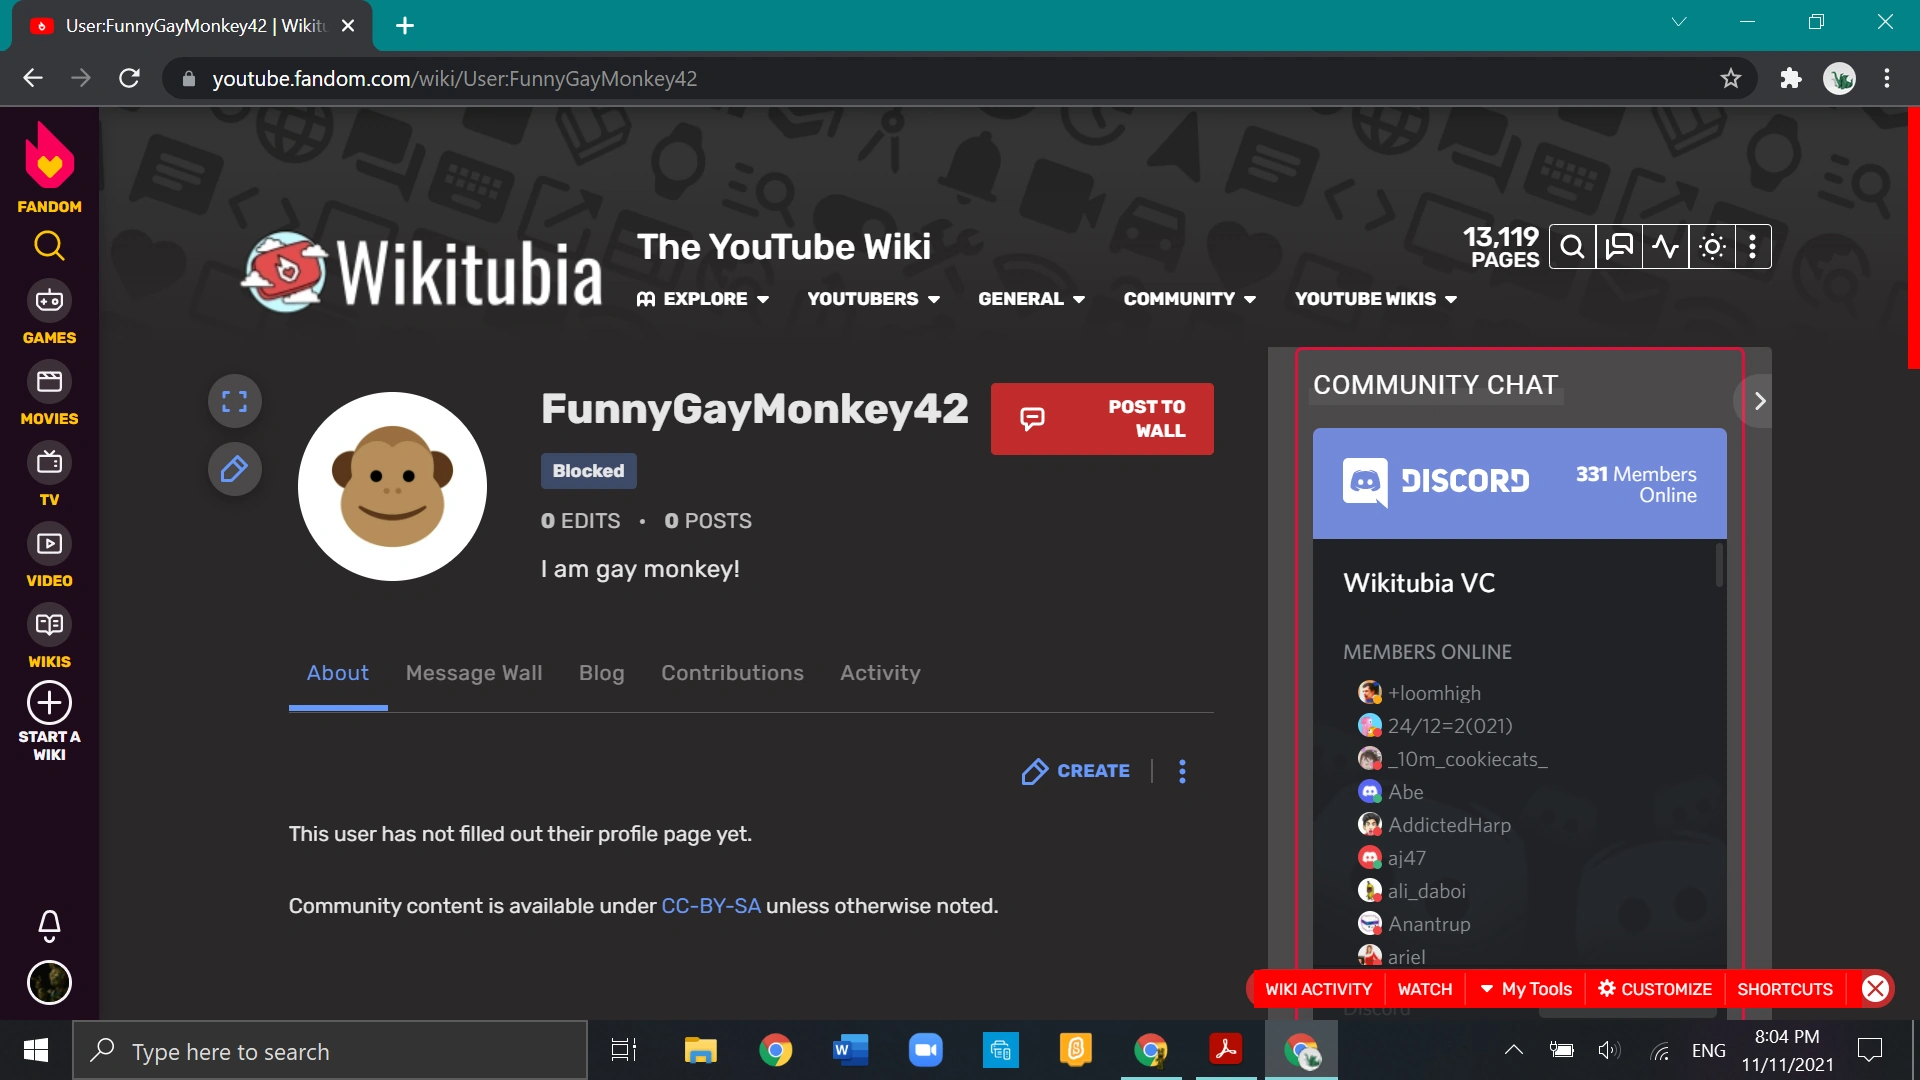
Task: Collapse the Community Chat side panel arrow
Action: 1759,401
